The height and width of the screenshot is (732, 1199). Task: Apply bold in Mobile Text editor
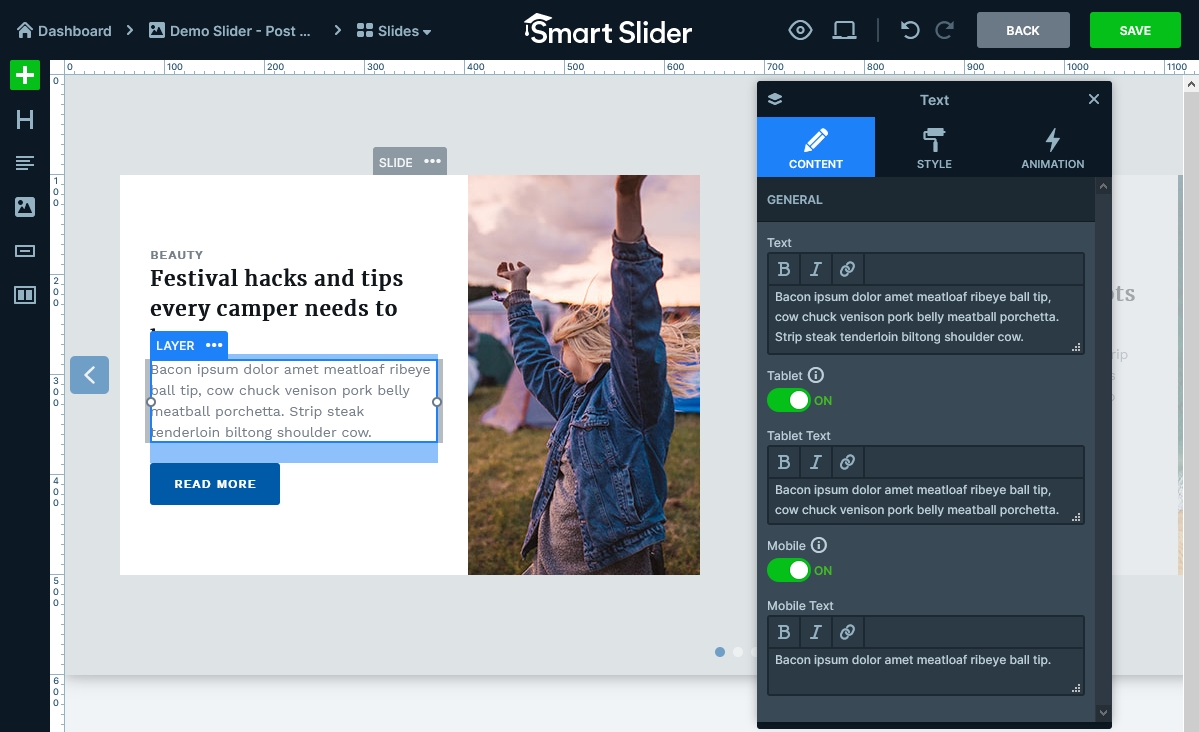[x=784, y=632]
